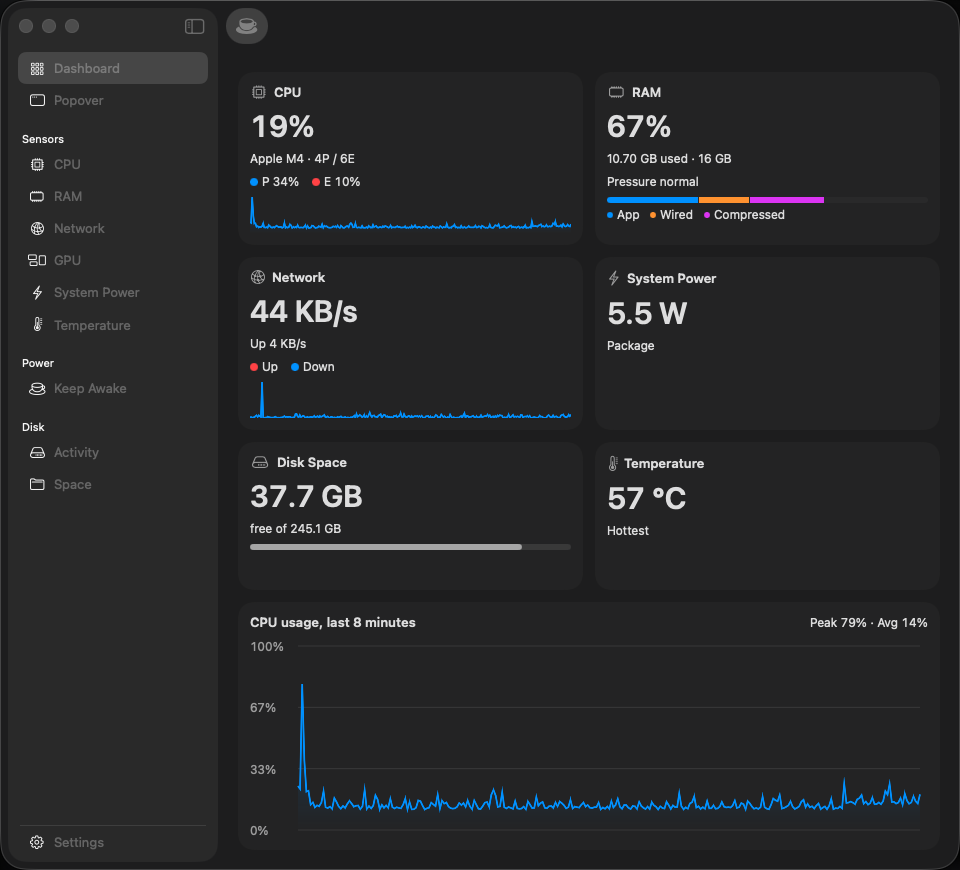Image resolution: width=960 pixels, height=870 pixels.
Task: Click the 67% RAM usage value
Action: [x=639, y=127]
